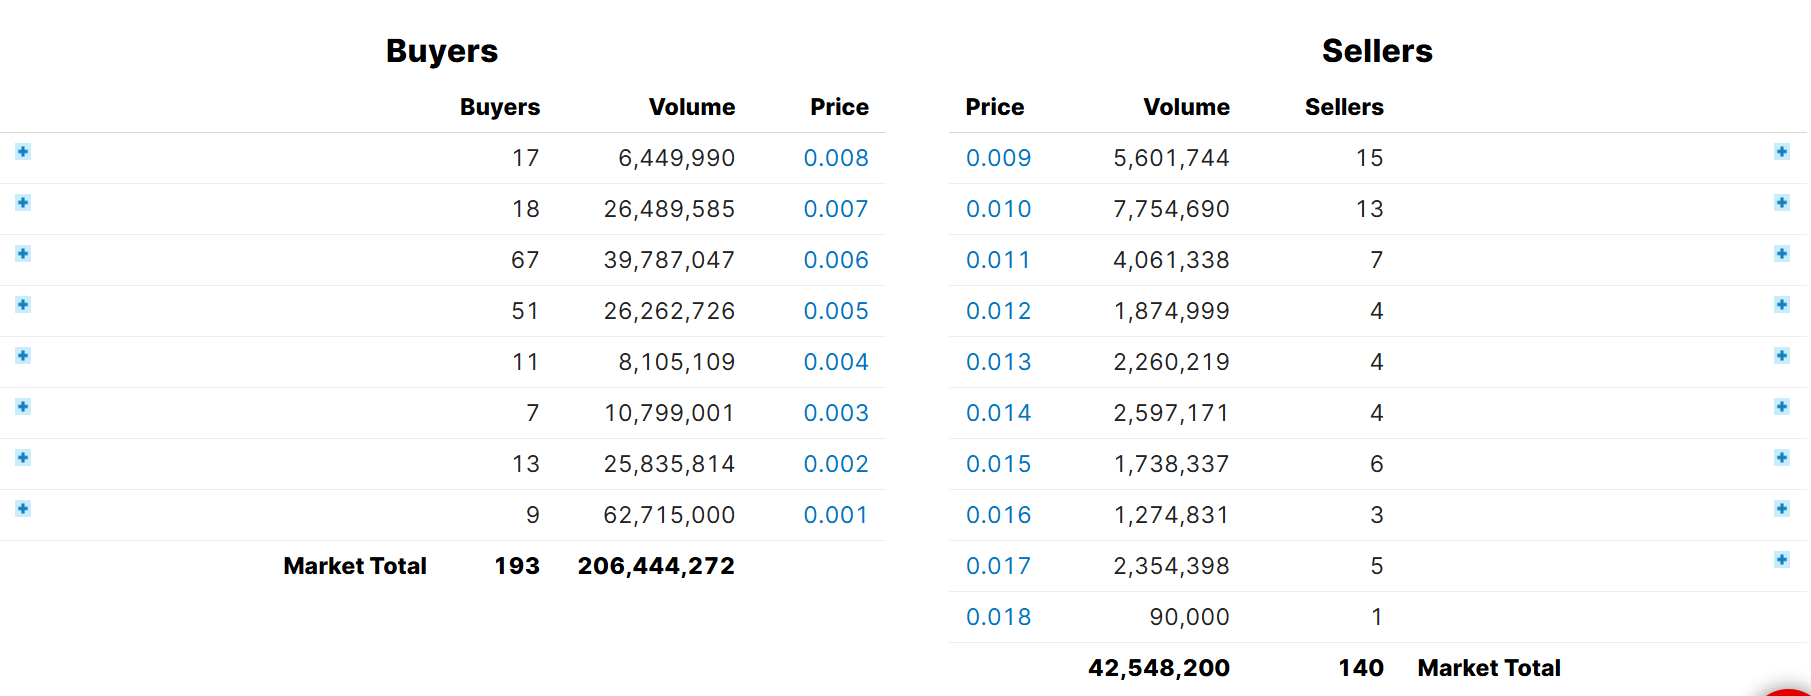The image size is (1811, 696).
Task: Expand the buyers row priced 0.008
Action: point(23,152)
